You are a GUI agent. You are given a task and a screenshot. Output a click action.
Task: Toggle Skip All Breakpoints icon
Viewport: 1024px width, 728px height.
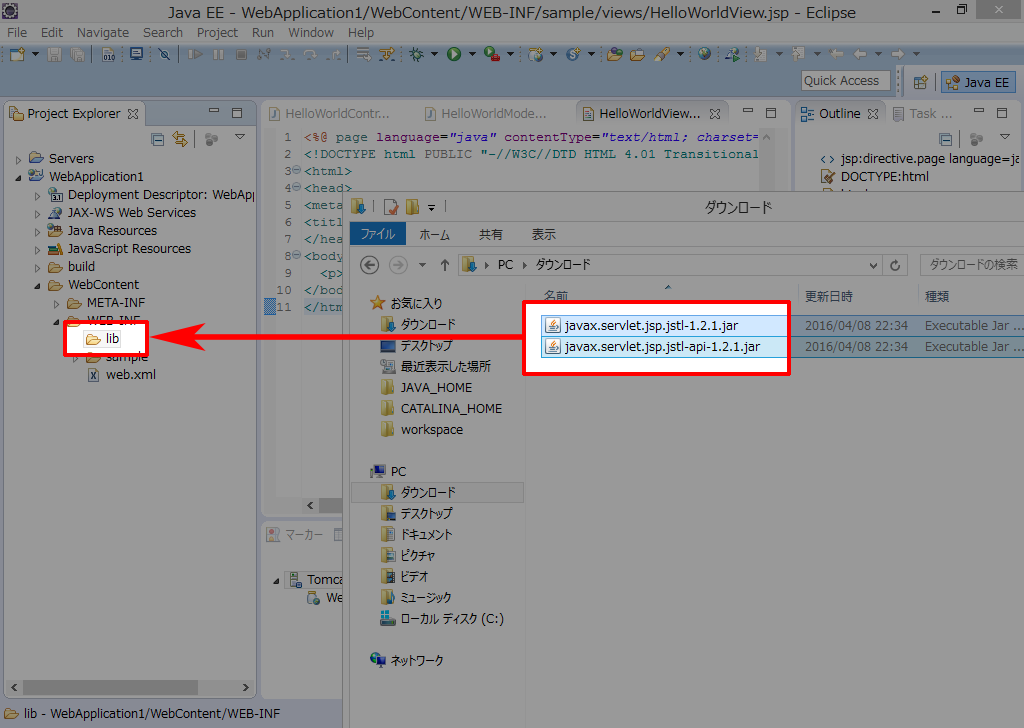164,55
